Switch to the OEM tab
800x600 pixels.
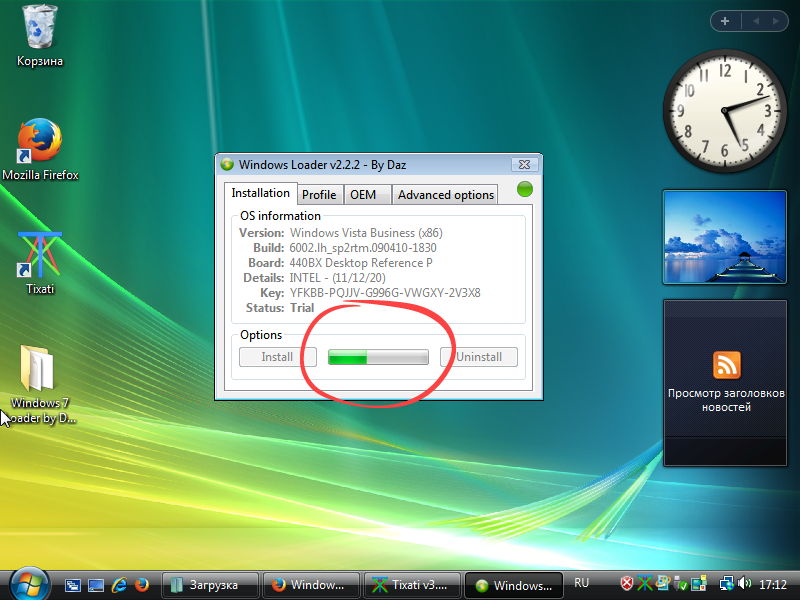tap(366, 194)
